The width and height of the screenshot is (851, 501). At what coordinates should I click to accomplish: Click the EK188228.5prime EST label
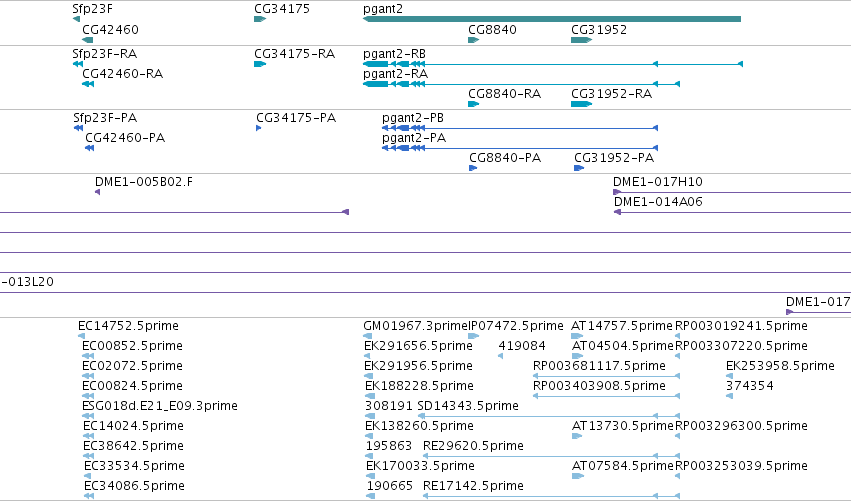419,386
